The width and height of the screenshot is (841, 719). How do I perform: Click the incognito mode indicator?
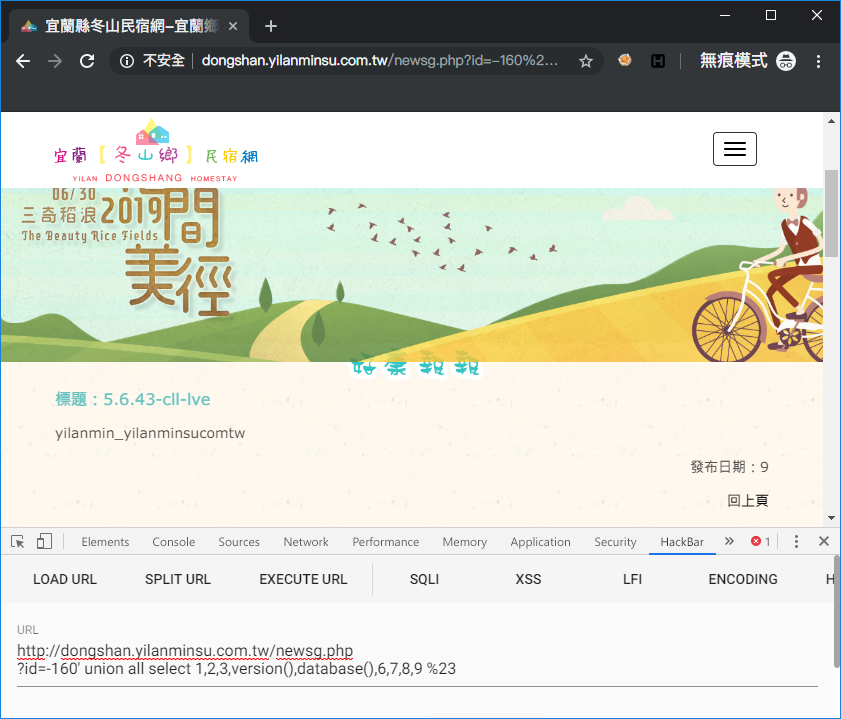click(x=748, y=61)
